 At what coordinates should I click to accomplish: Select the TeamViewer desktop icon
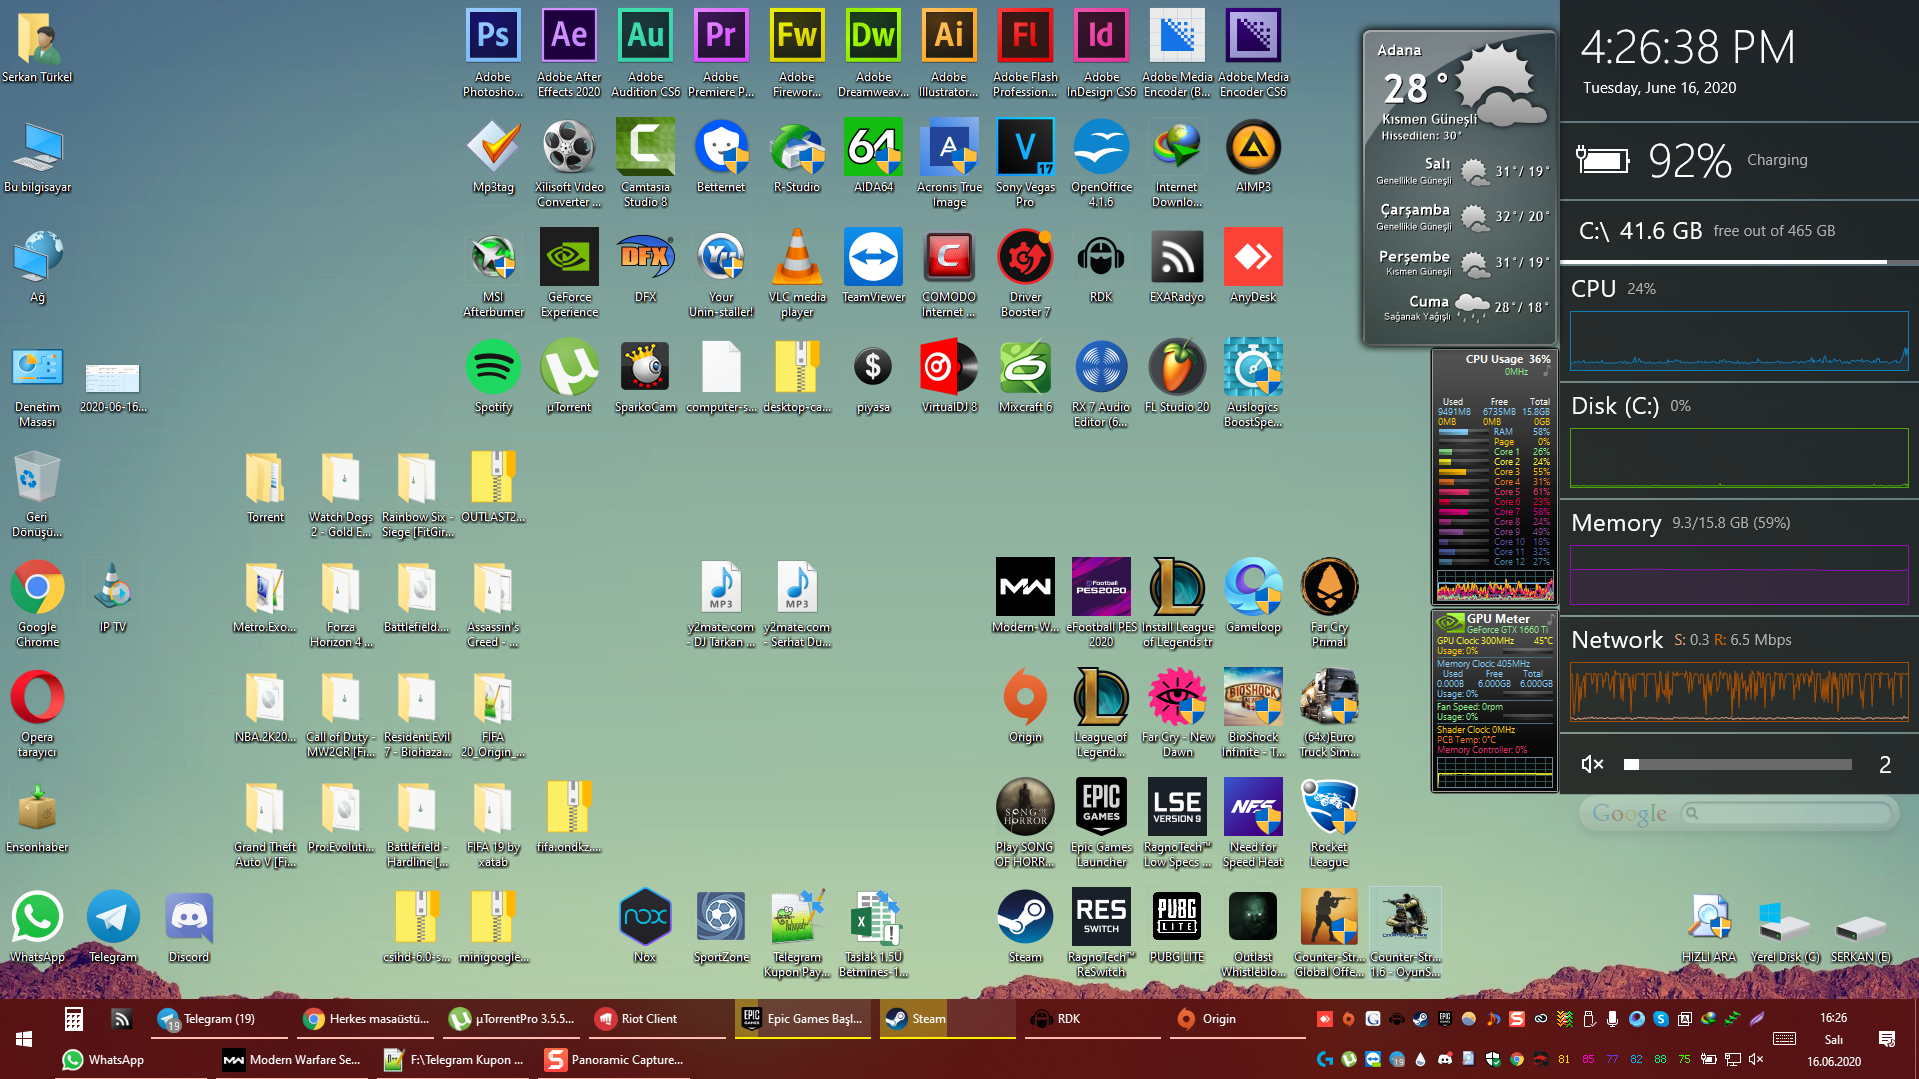tap(873, 266)
